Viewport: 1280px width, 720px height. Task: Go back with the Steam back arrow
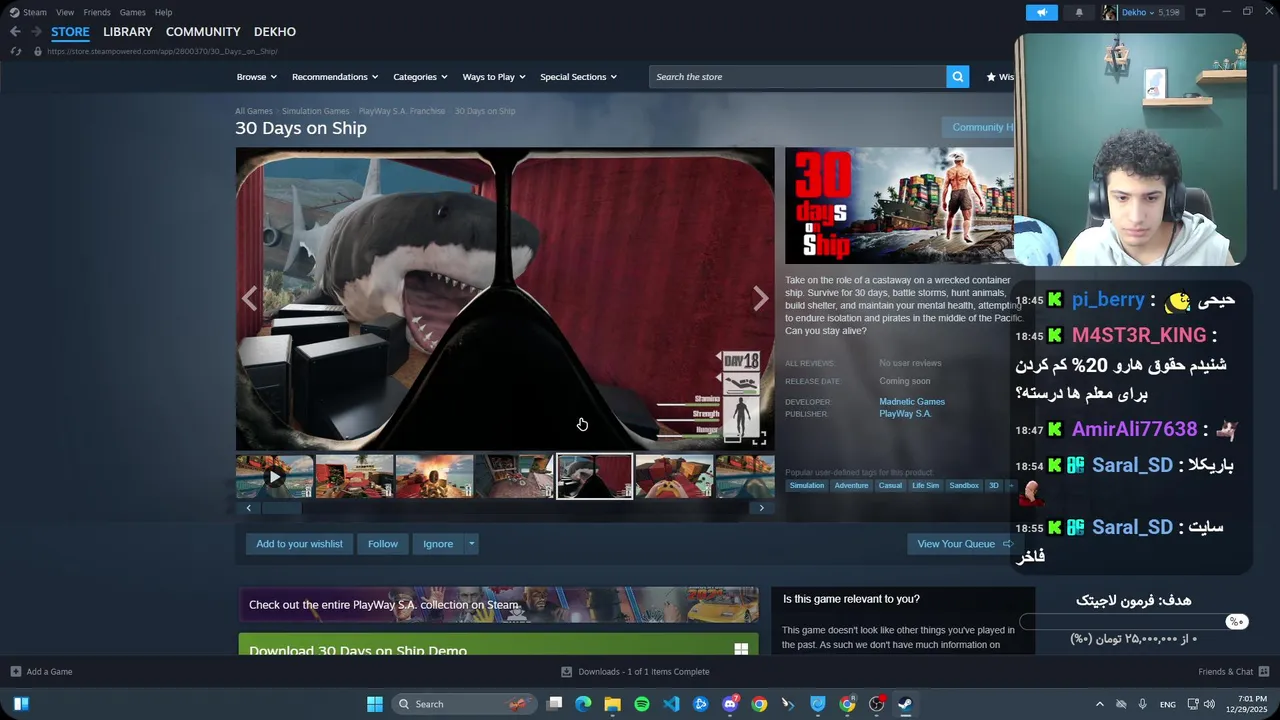[x=15, y=32]
